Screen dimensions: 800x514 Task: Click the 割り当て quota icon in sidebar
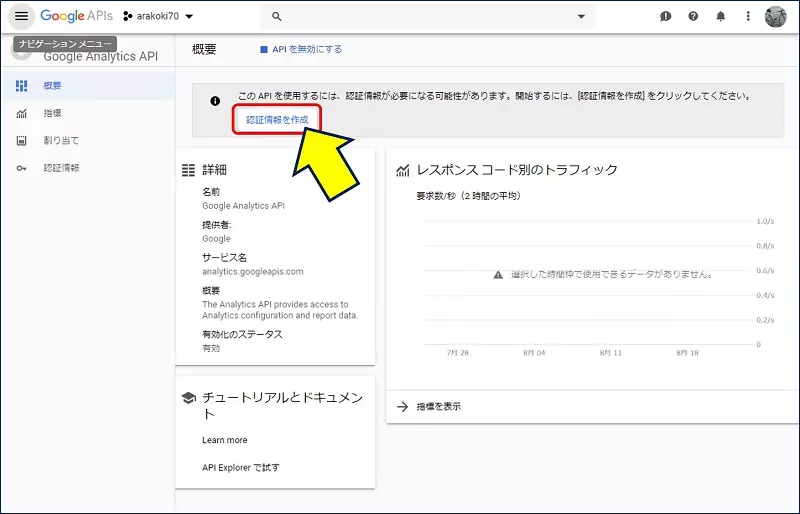pyautogui.click(x=21, y=140)
